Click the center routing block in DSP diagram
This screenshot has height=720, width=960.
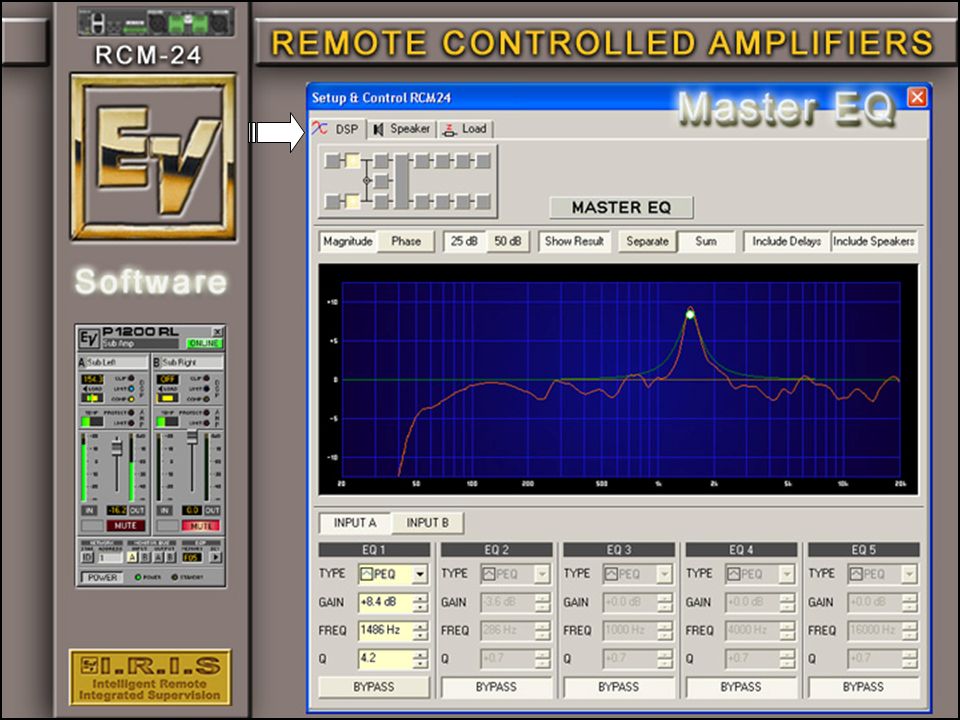click(x=381, y=181)
